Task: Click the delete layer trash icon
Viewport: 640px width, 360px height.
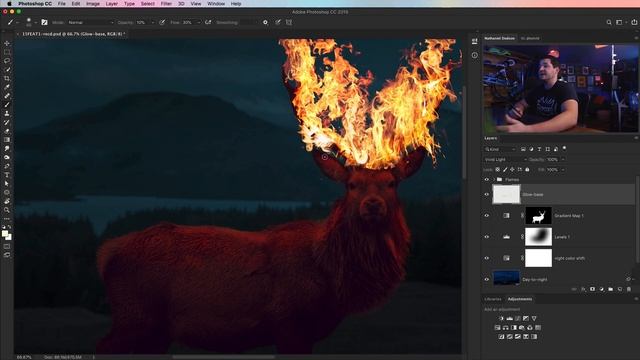Action: pyautogui.click(x=629, y=289)
